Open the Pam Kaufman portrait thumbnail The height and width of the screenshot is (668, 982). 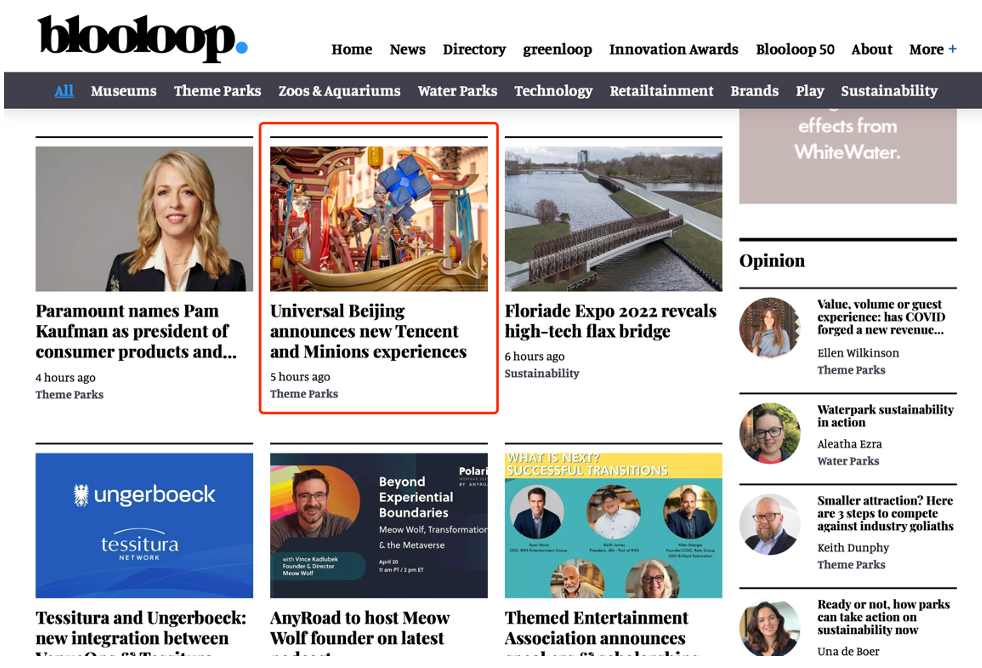(144, 219)
